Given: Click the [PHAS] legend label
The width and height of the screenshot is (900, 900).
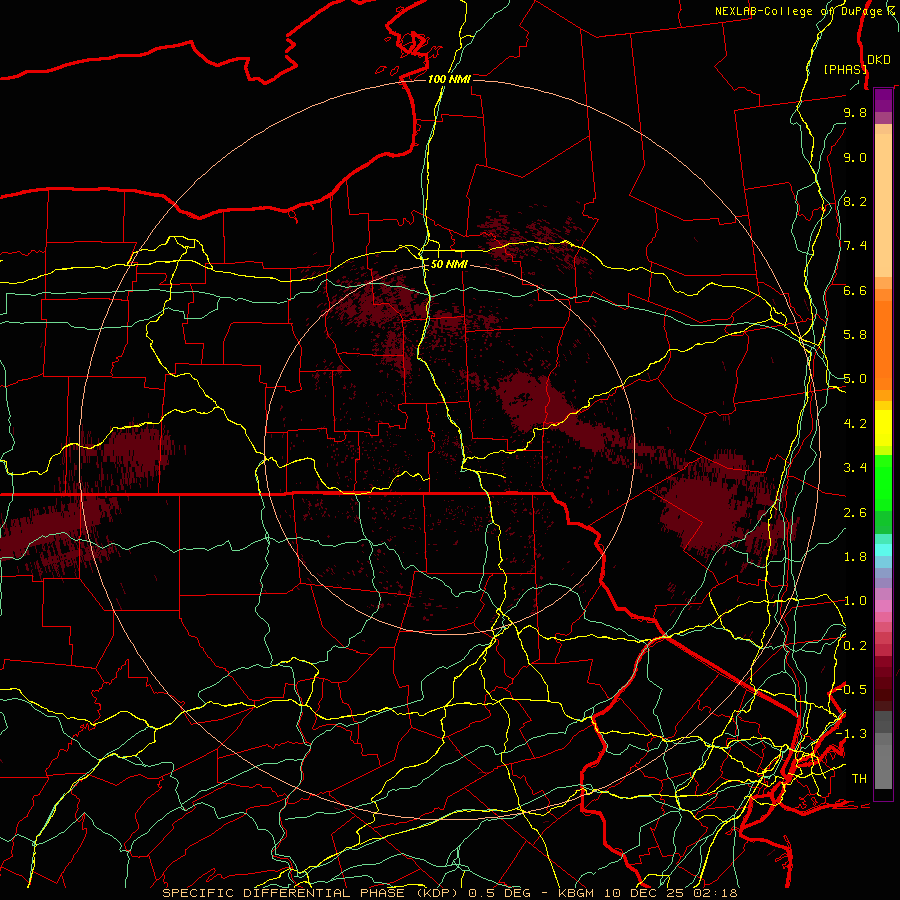Looking at the screenshot, I should coord(845,69).
